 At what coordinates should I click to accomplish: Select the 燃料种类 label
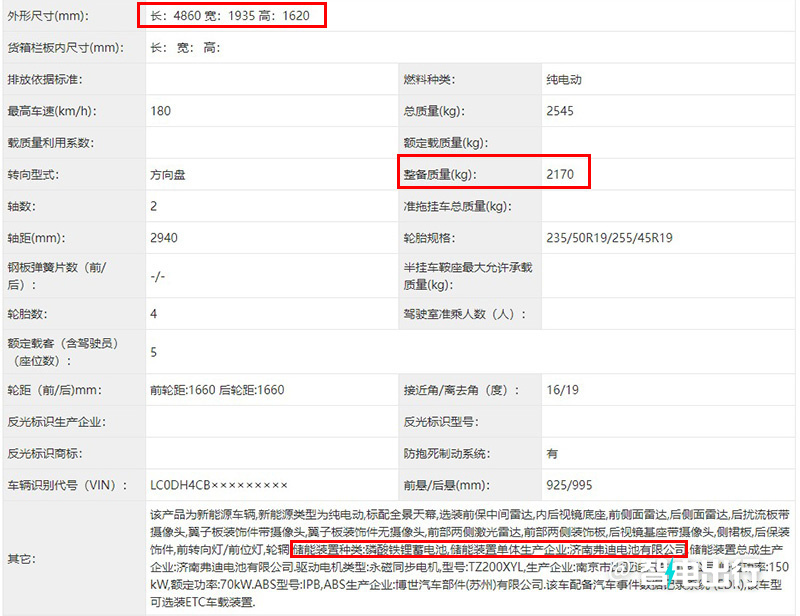[x=429, y=80]
